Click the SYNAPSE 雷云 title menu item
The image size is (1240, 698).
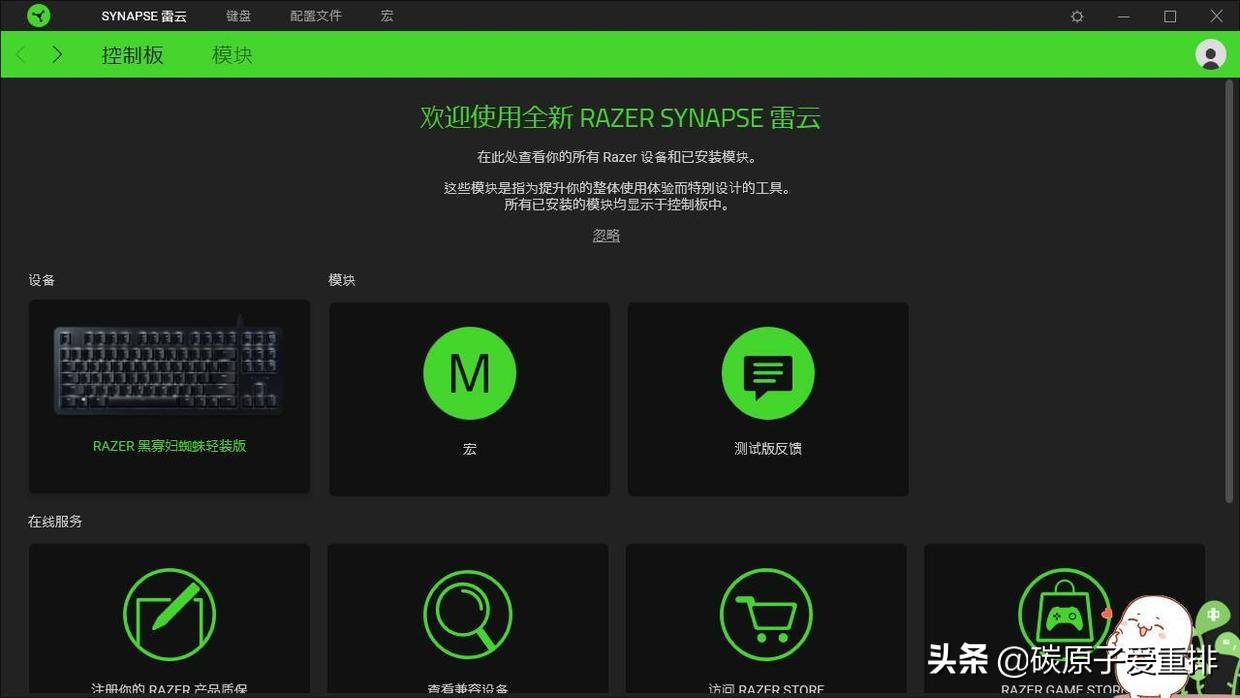pos(143,15)
